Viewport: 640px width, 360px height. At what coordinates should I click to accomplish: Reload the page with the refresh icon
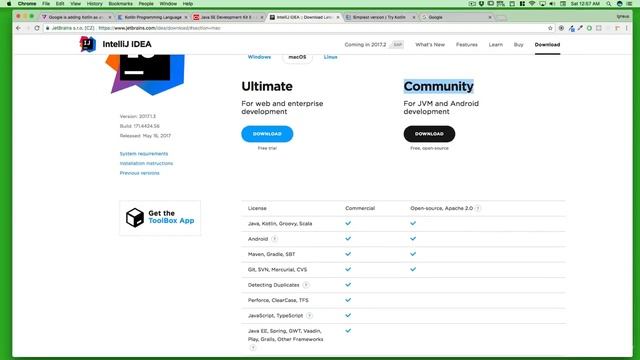click(37, 28)
